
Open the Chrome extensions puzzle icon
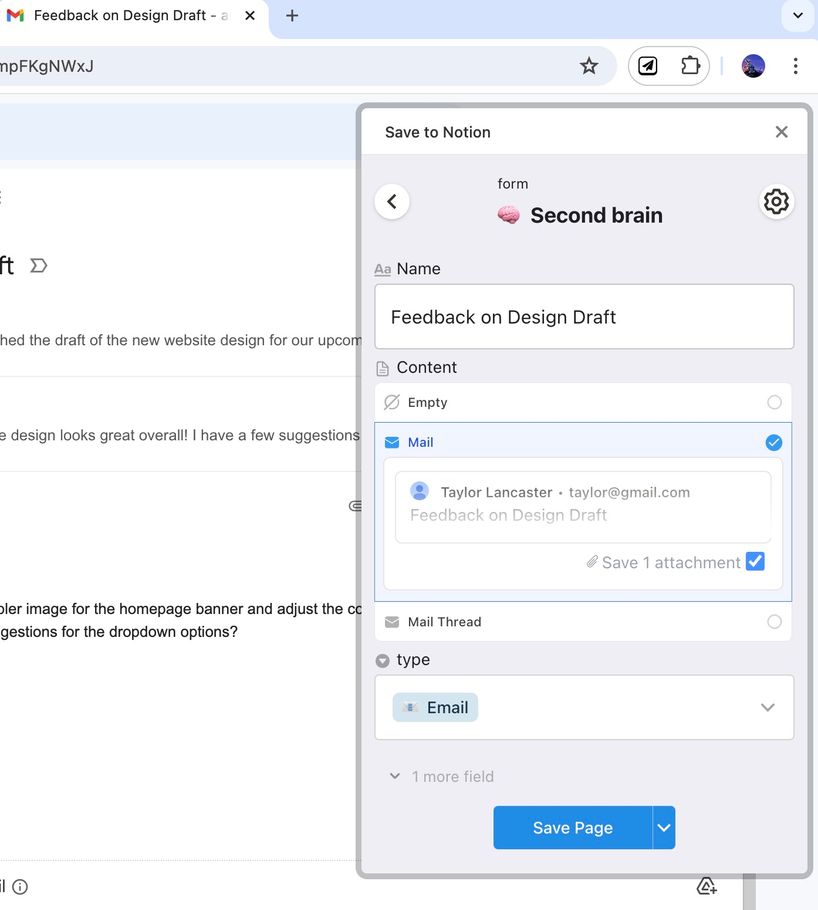[x=690, y=65]
